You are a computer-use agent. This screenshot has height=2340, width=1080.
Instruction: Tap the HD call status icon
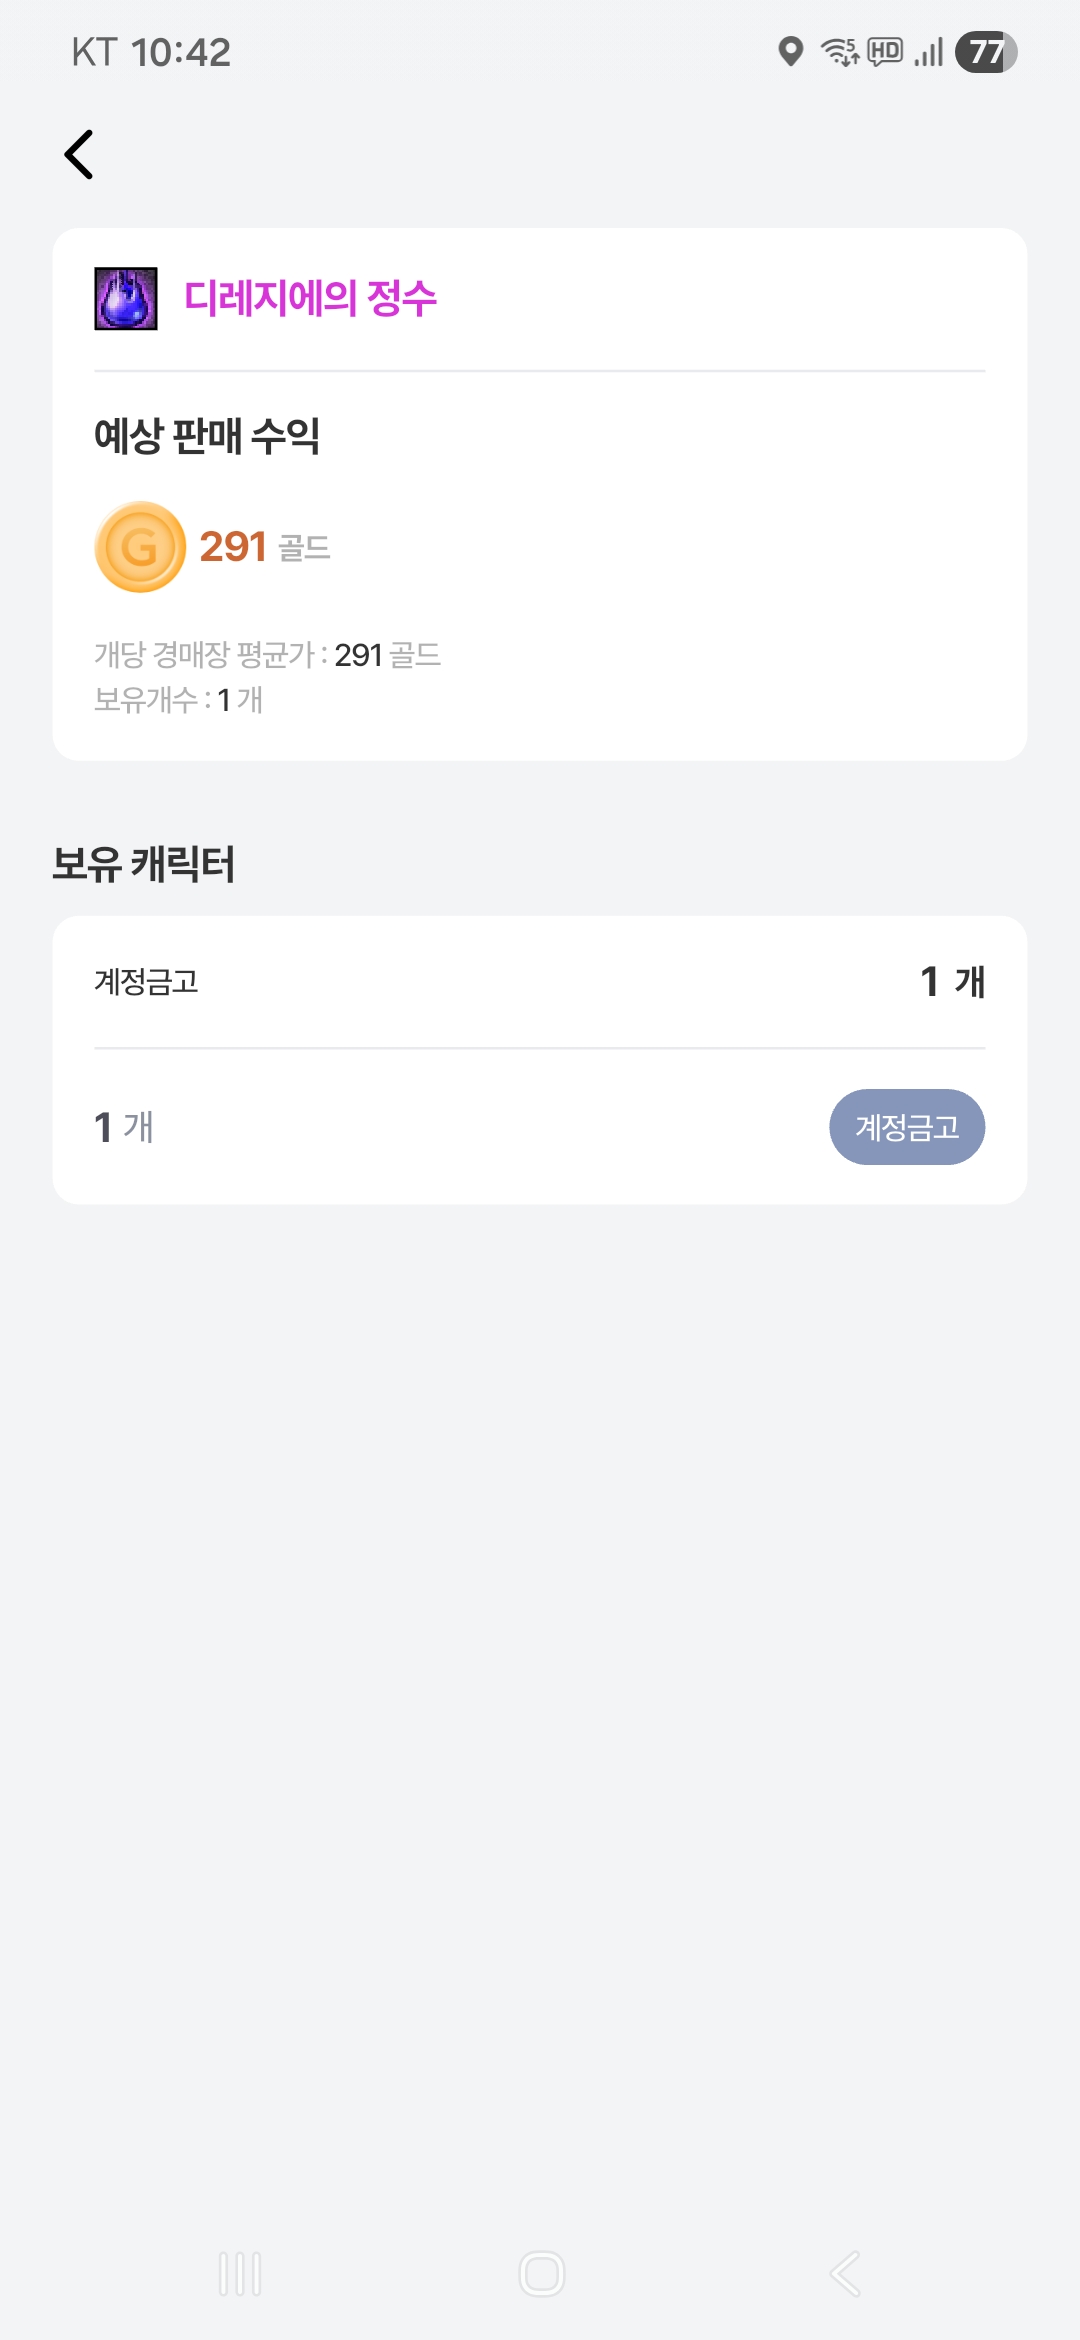(x=885, y=51)
